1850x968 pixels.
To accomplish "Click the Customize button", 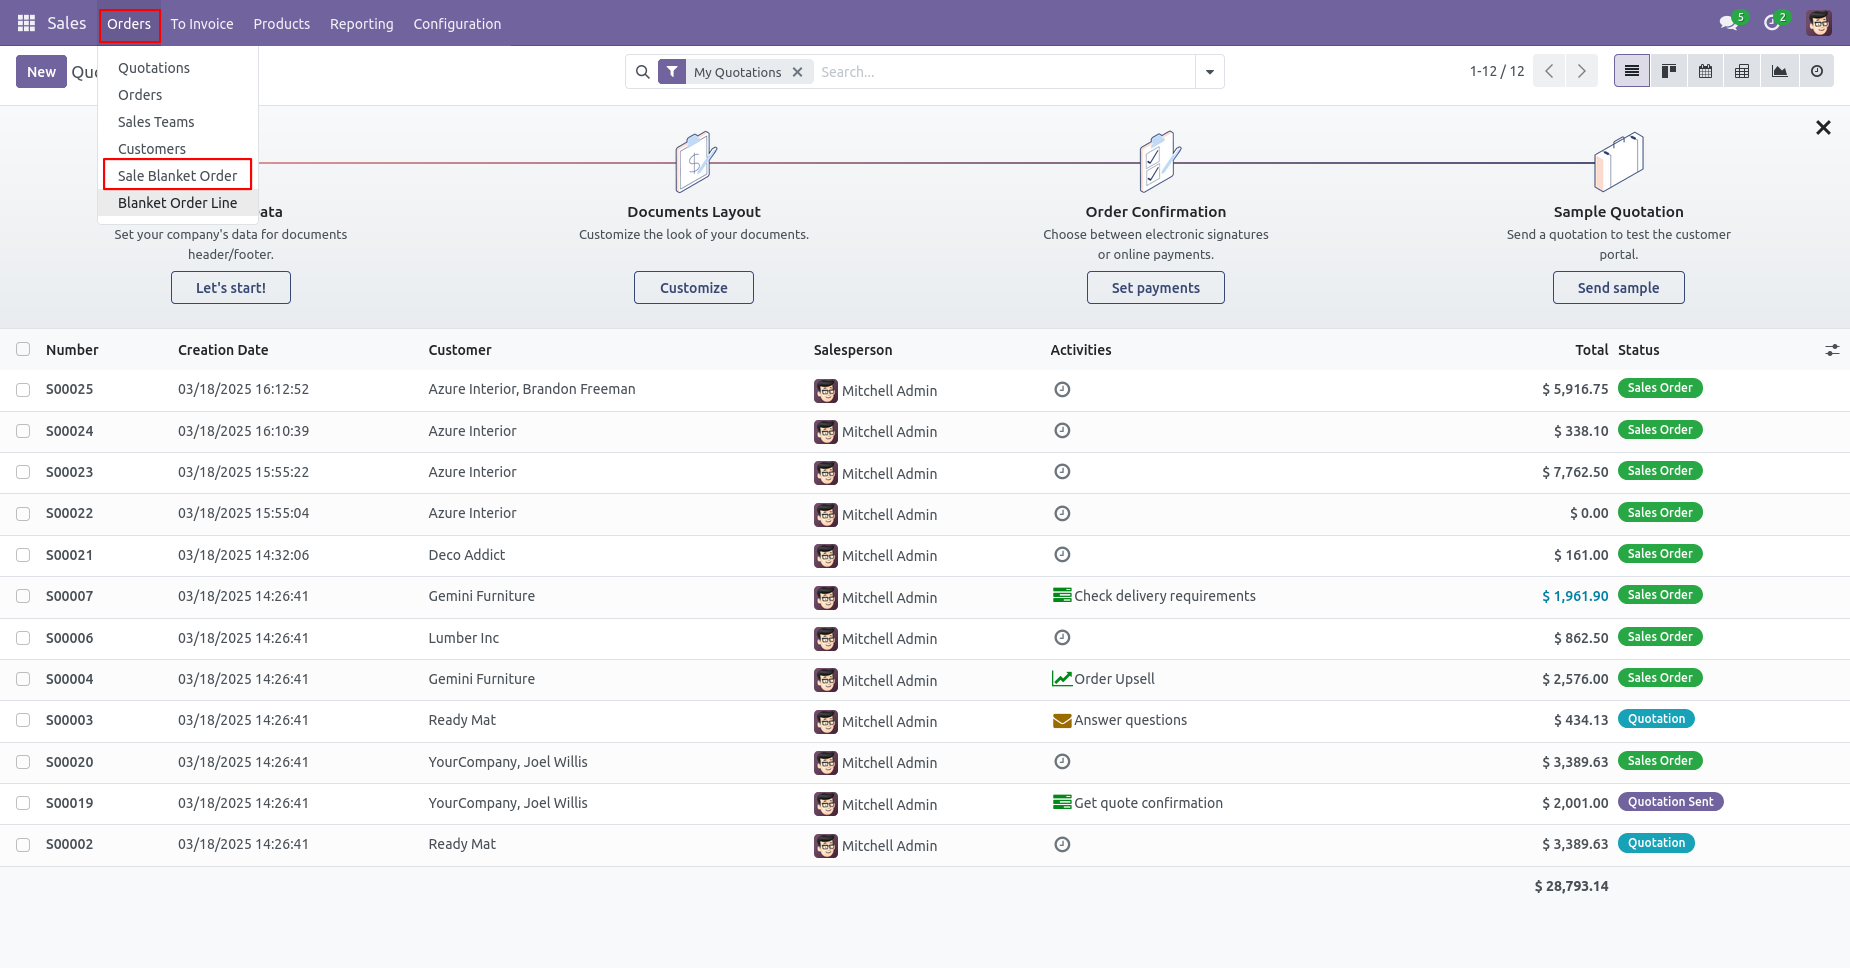I will (x=694, y=288).
